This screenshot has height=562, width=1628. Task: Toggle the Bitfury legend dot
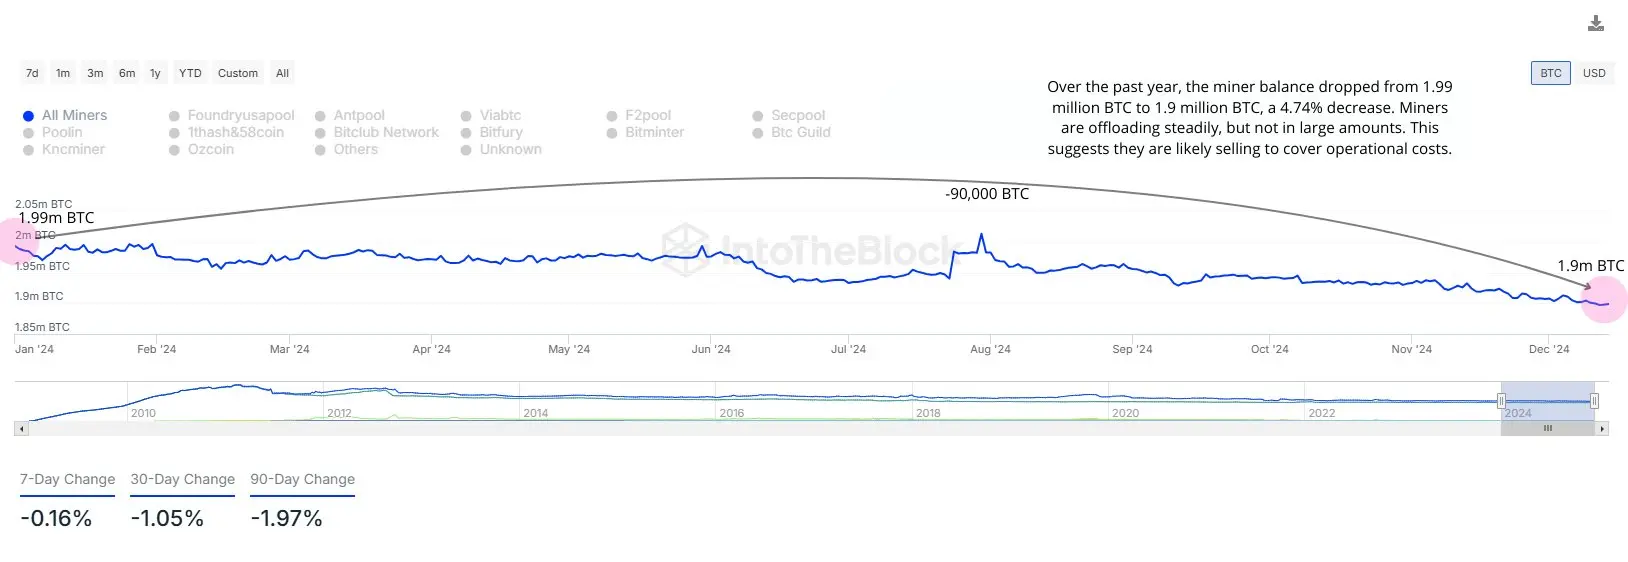tap(466, 133)
